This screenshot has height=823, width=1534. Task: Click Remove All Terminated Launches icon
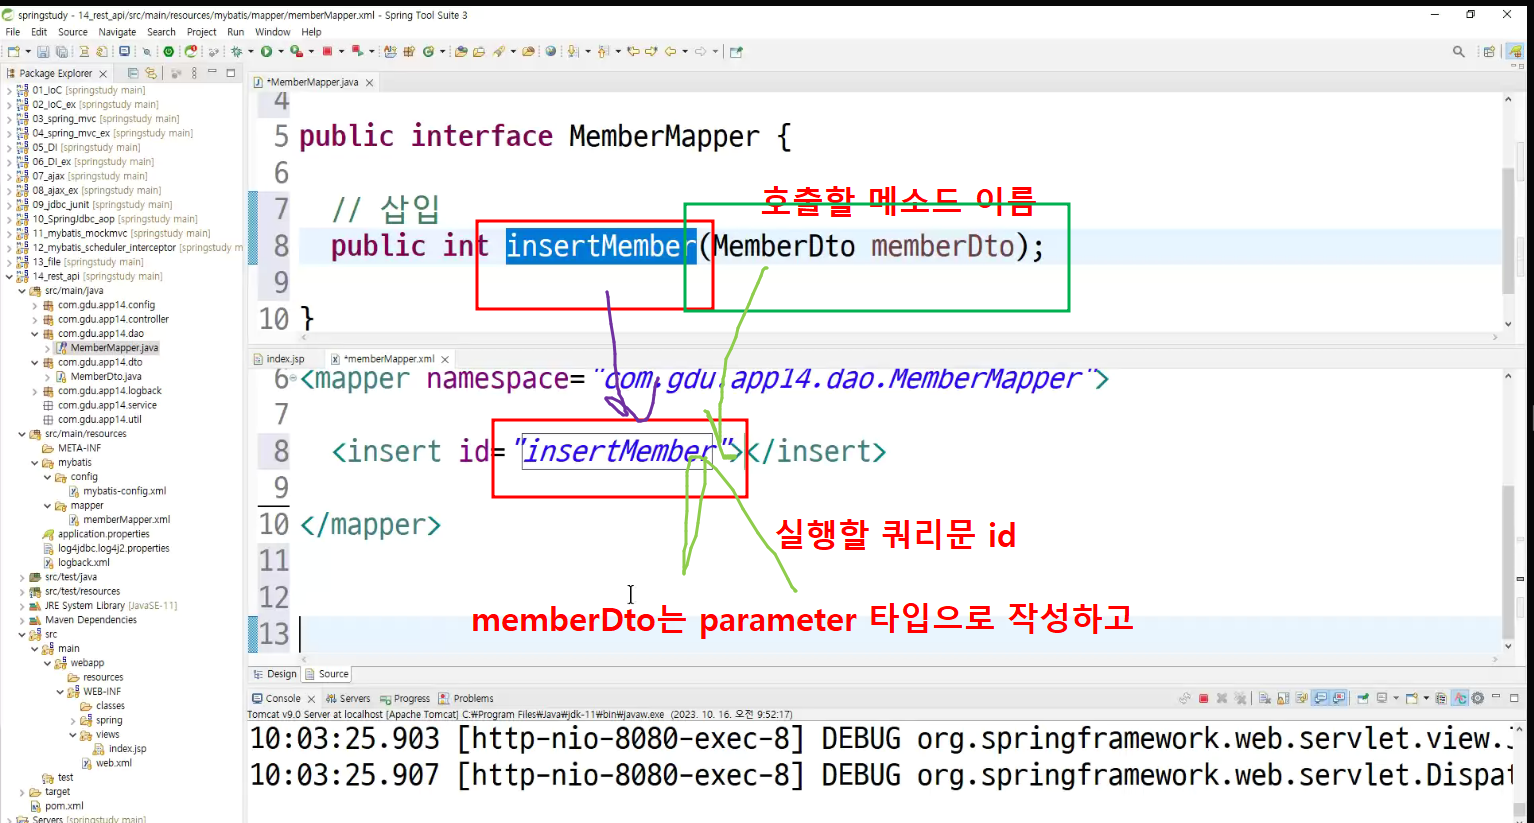point(1240,698)
